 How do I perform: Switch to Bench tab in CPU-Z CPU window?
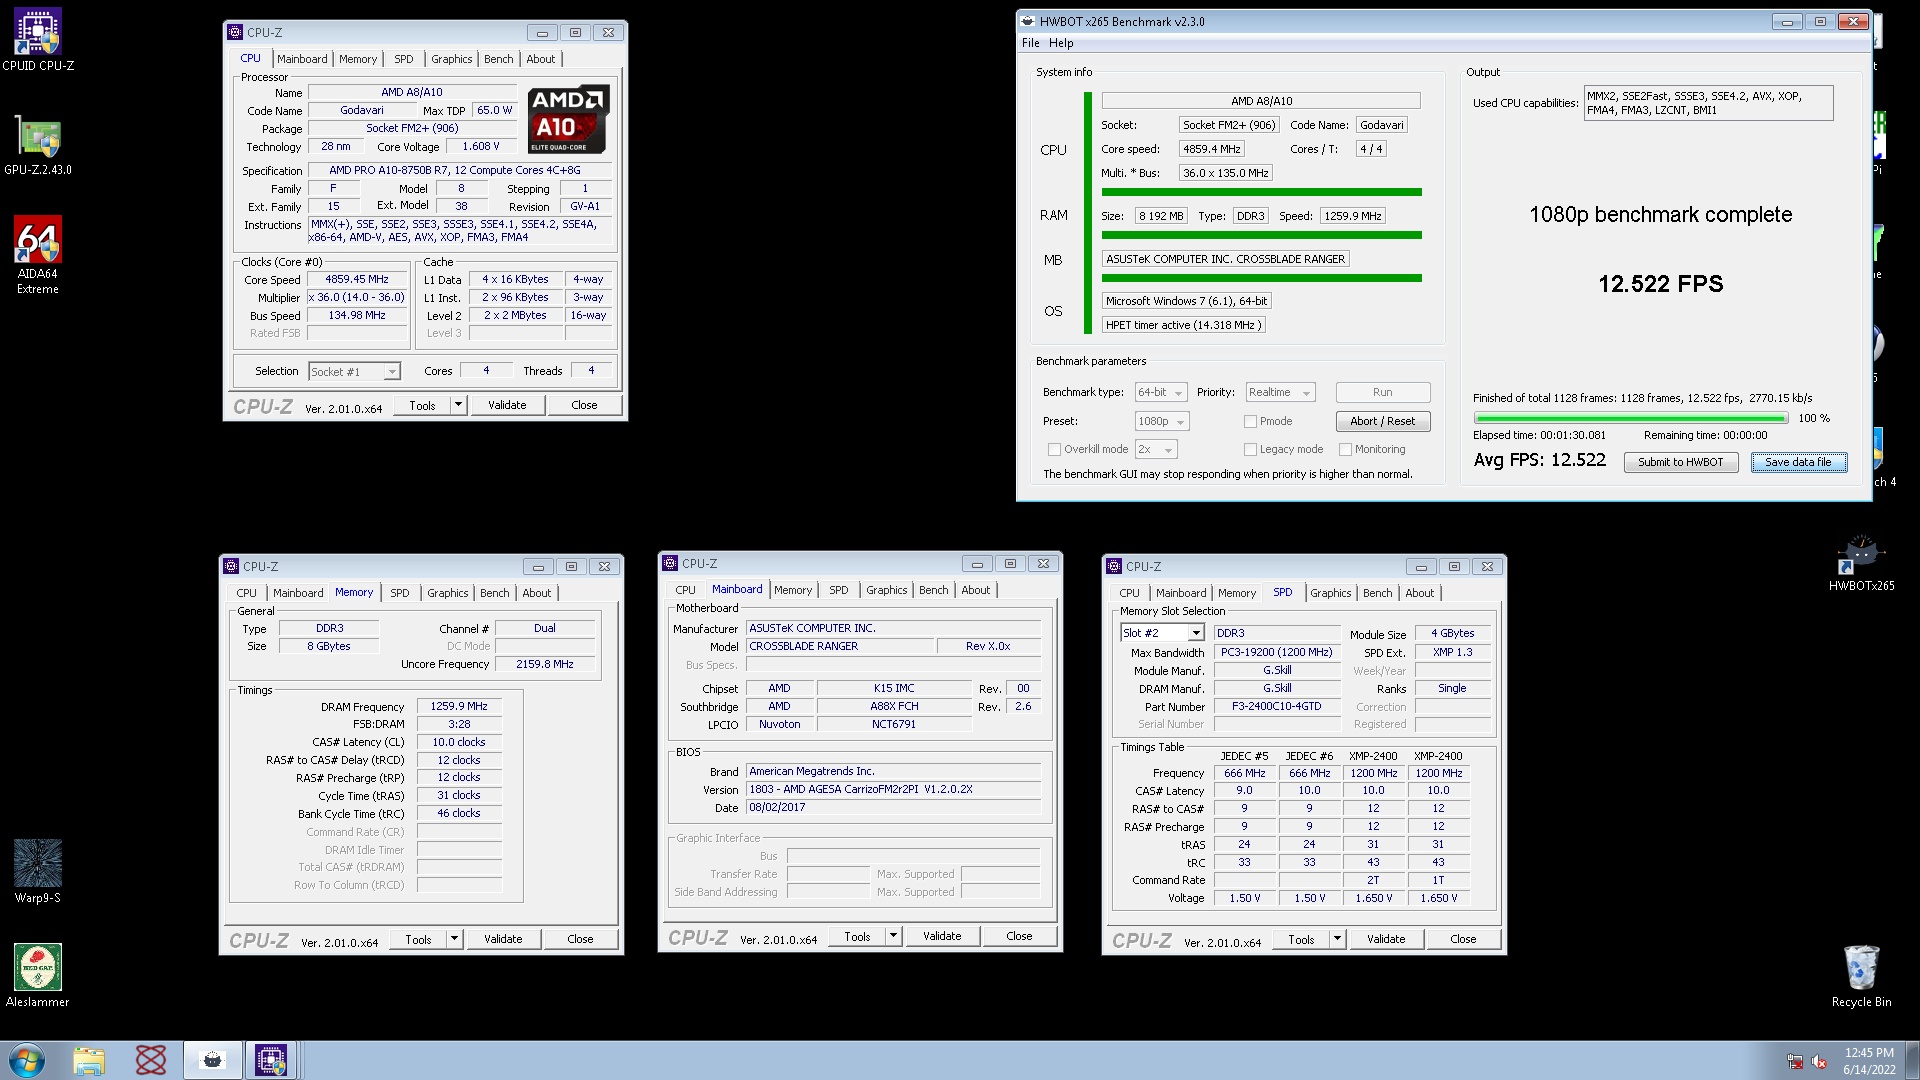(x=498, y=59)
